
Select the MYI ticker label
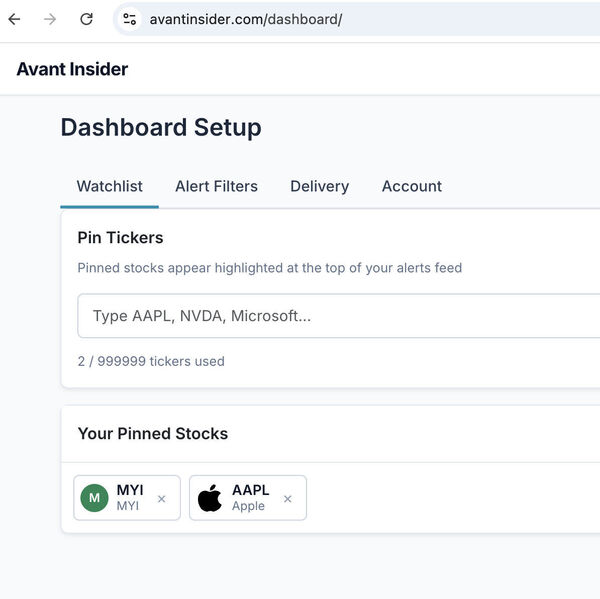(x=130, y=490)
